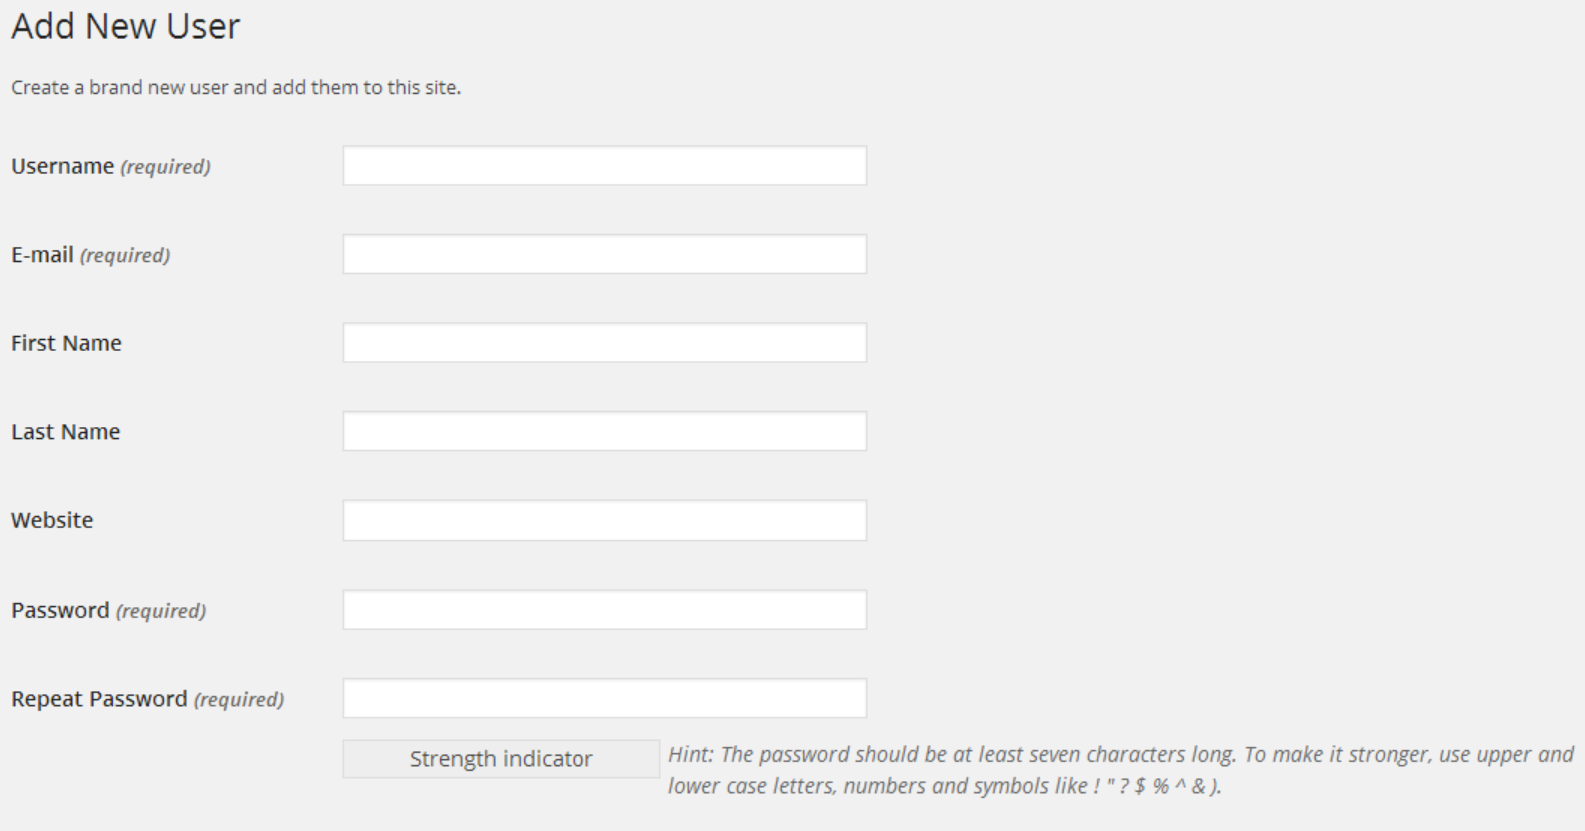Focus the Website text box
The image size is (1585, 831).
(x=604, y=521)
